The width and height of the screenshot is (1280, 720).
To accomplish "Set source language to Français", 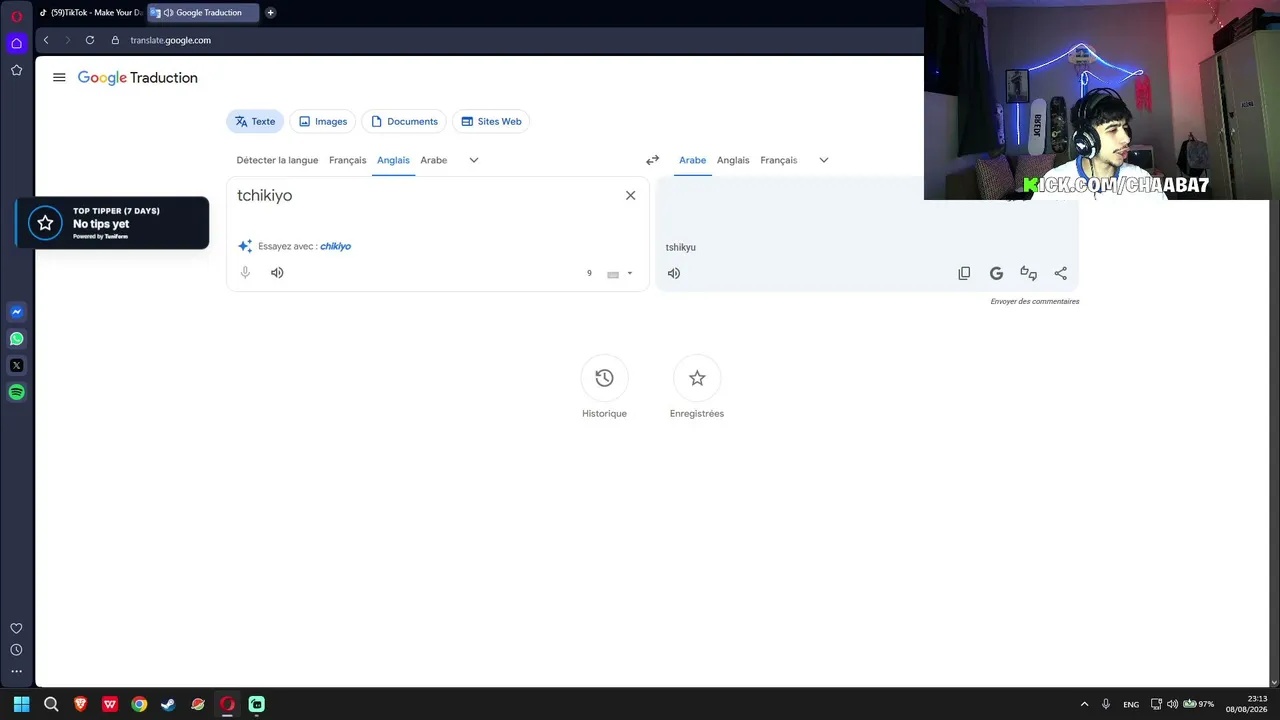I will tap(348, 160).
